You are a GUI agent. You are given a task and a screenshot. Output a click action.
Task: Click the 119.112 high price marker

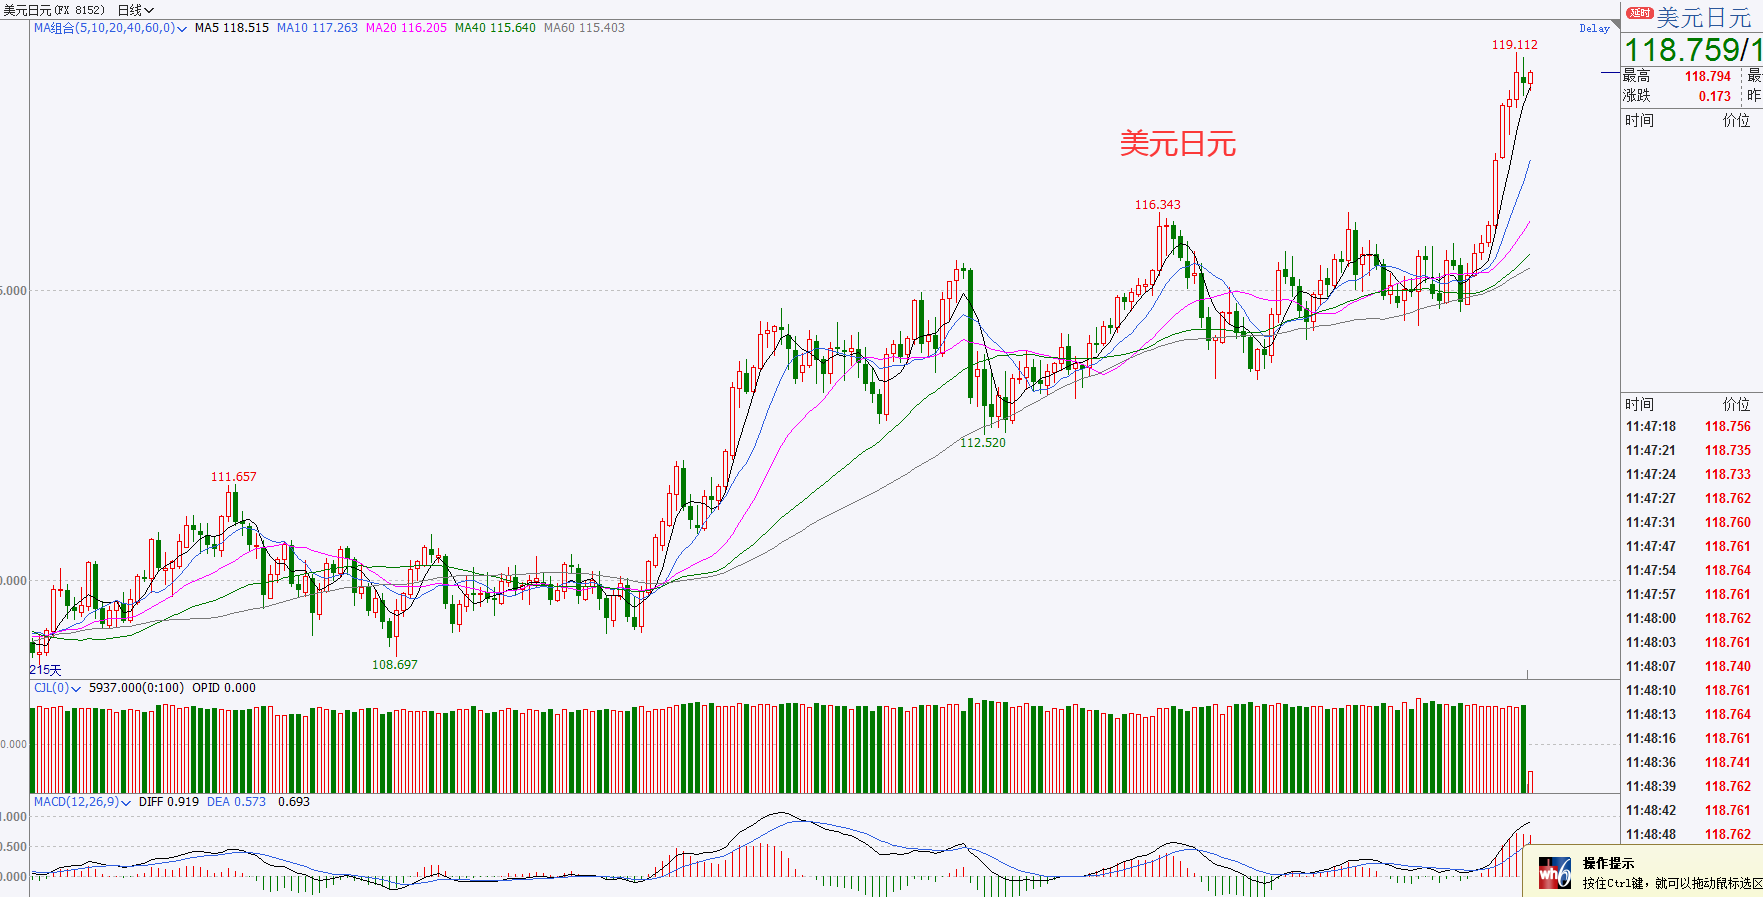click(1514, 45)
